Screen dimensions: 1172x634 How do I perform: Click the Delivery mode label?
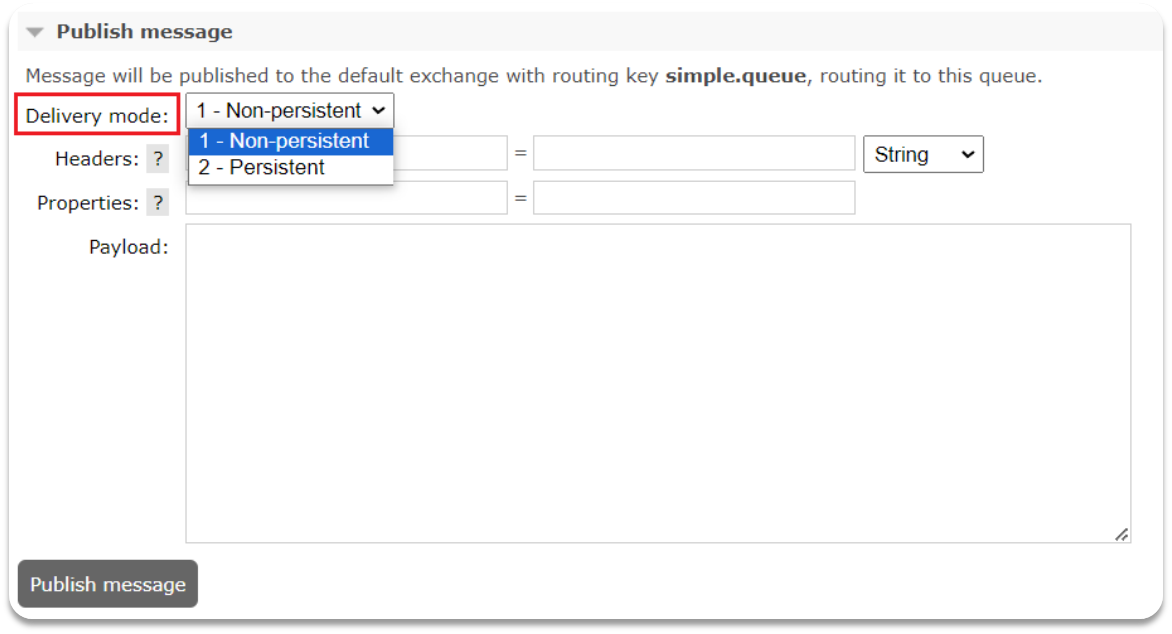97,116
